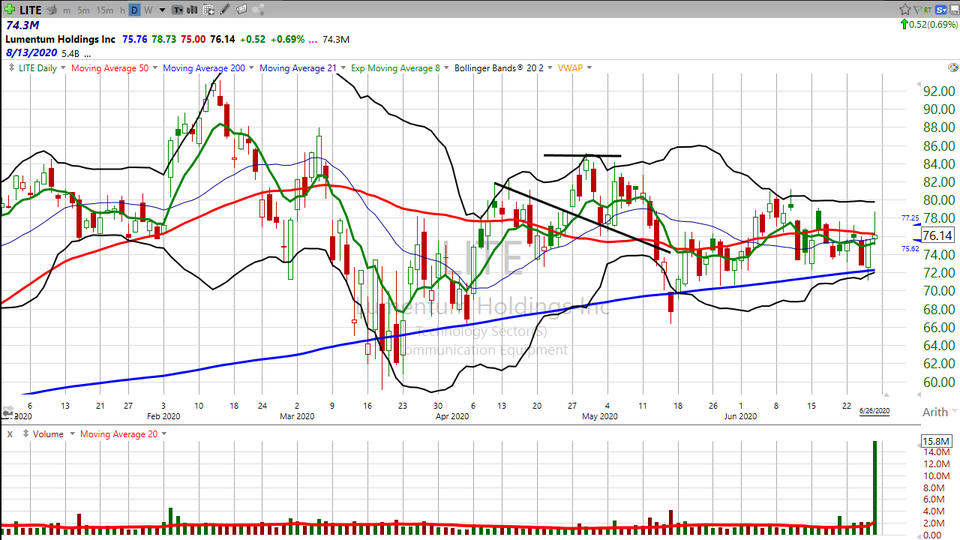The height and width of the screenshot is (540, 960).
Task: Click the green plus add-symbol icon
Action: tap(10, 10)
